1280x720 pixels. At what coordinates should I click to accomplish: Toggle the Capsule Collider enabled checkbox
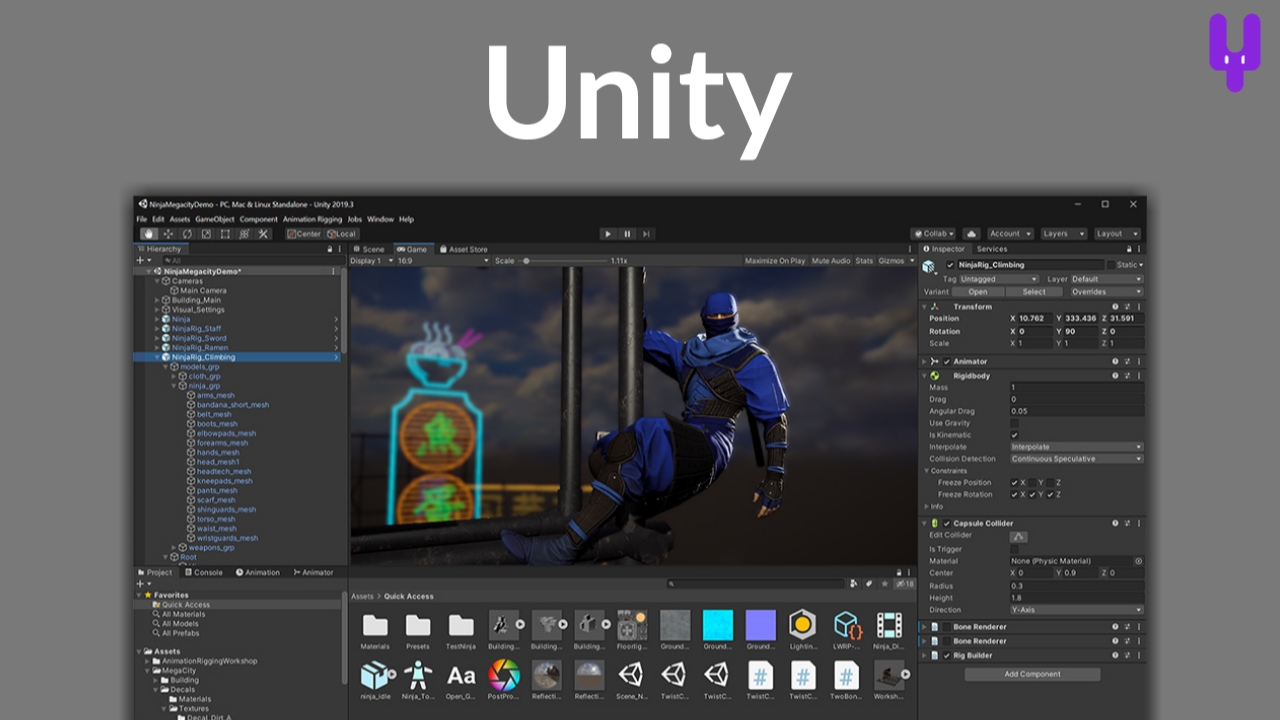(947, 523)
